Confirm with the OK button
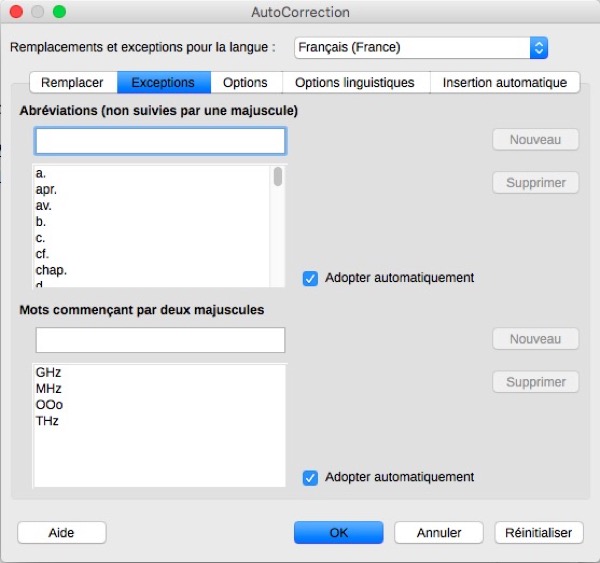 tap(339, 533)
